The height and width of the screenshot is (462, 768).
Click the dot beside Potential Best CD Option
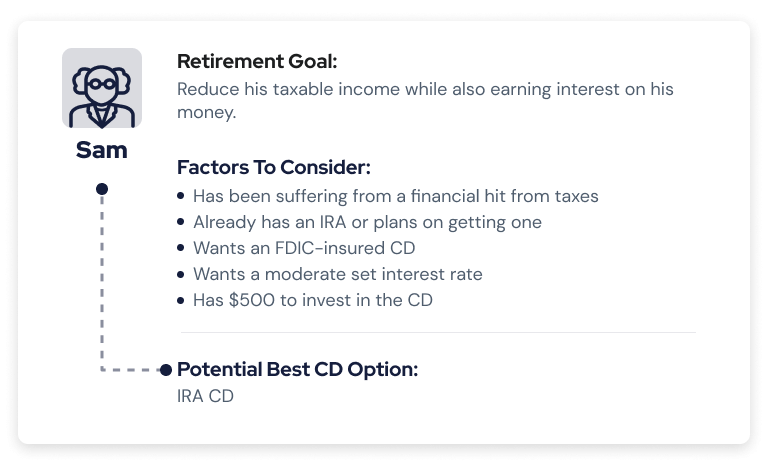tap(166, 370)
